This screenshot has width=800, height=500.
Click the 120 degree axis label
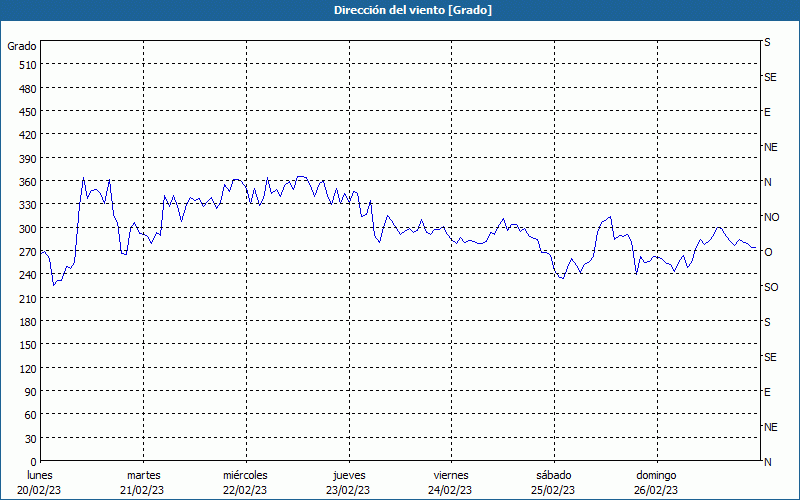pyautogui.click(x=29, y=368)
